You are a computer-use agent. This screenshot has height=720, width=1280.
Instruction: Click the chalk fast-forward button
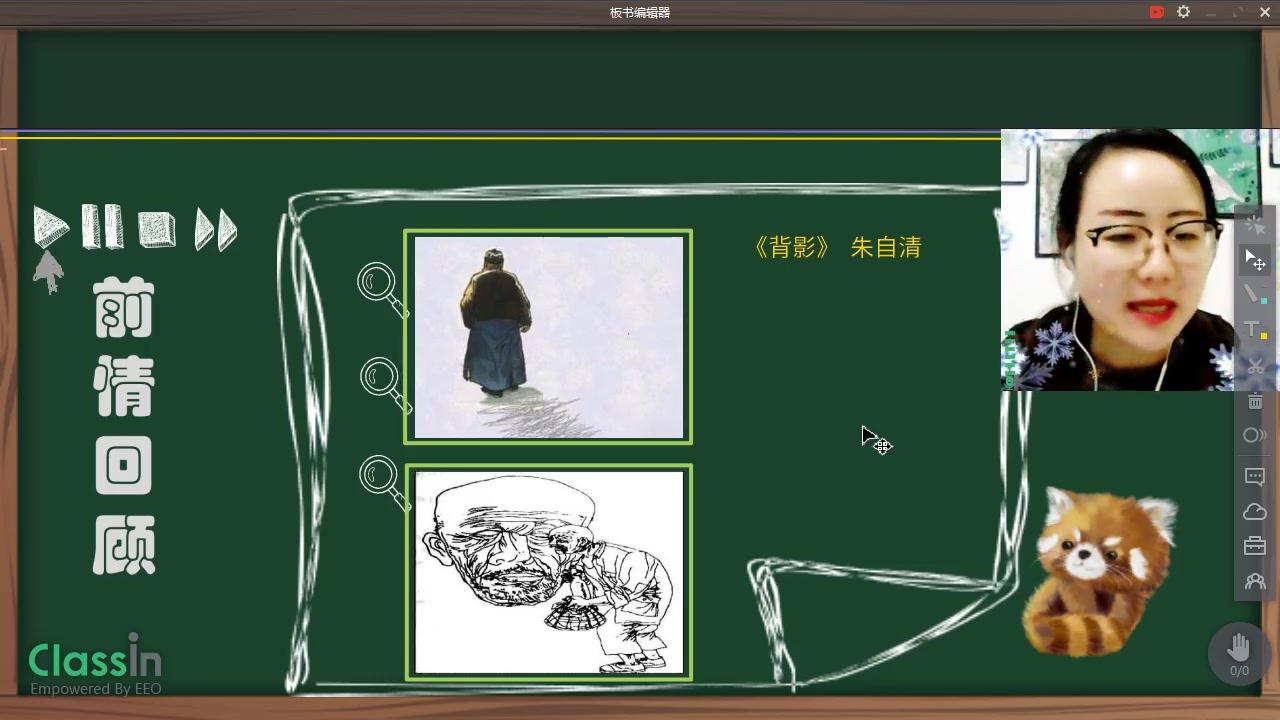tap(215, 229)
